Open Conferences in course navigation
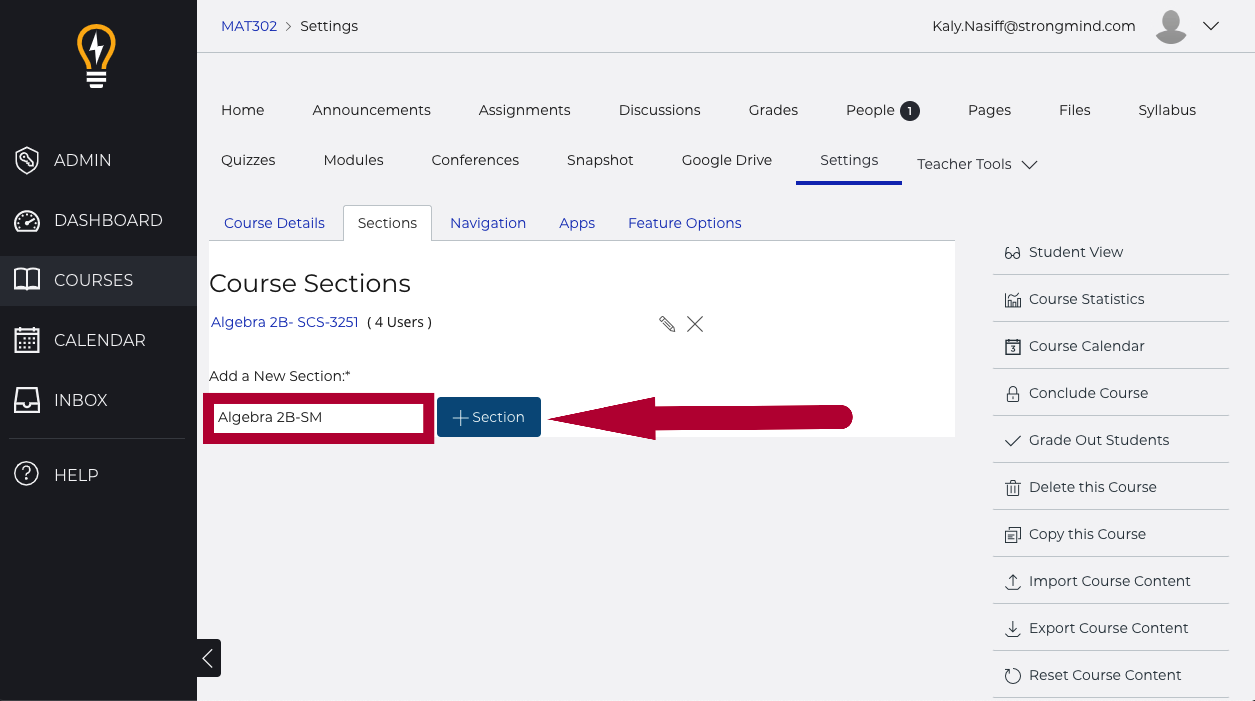Image resolution: width=1255 pixels, height=701 pixels. tap(476, 160)
